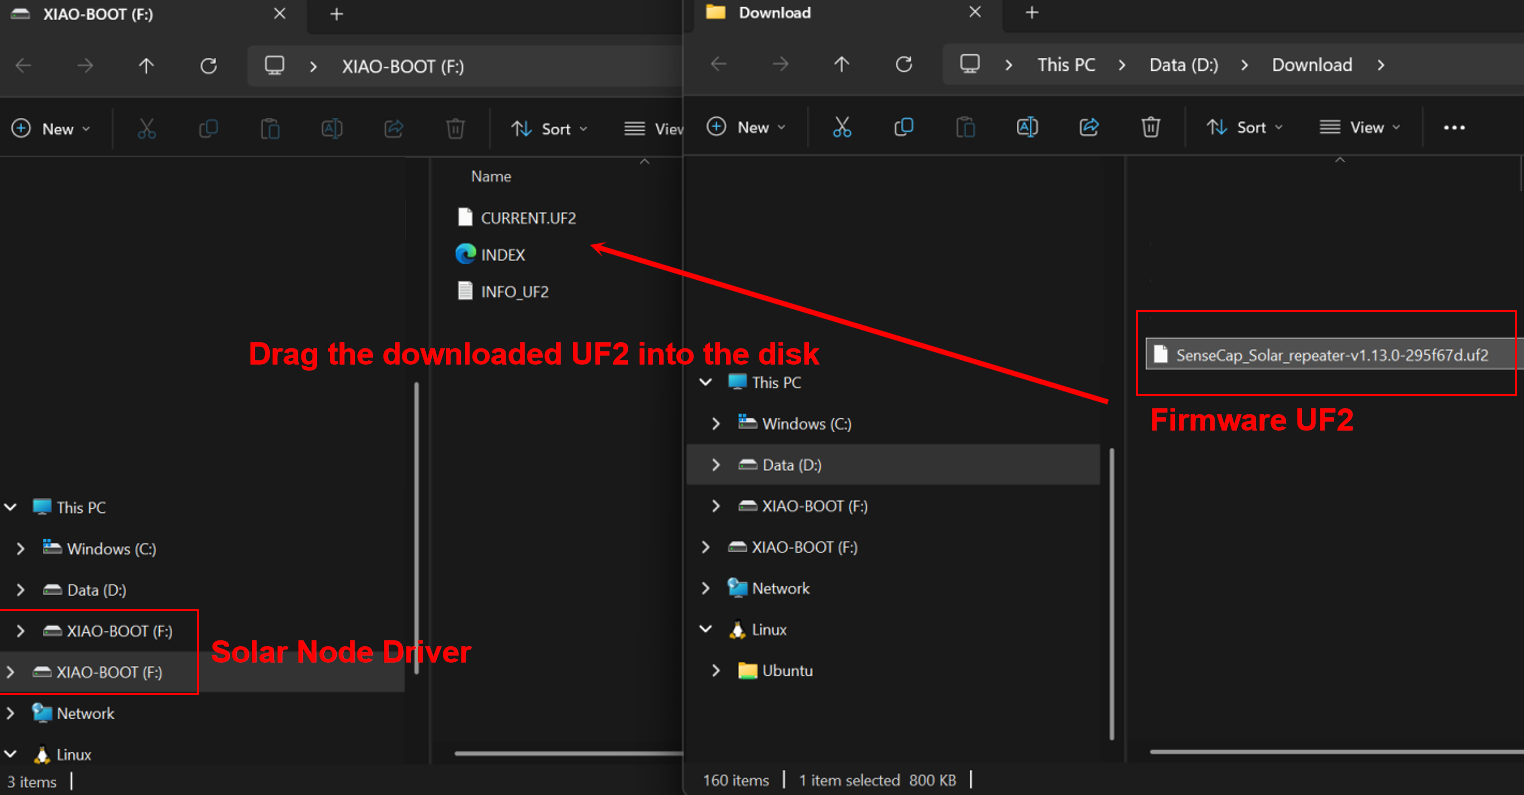Image resolution: width=1524 pixels, height=795 pixels.
Task: Select the CURRENT.UF2 file
Action: pos(527,218)
